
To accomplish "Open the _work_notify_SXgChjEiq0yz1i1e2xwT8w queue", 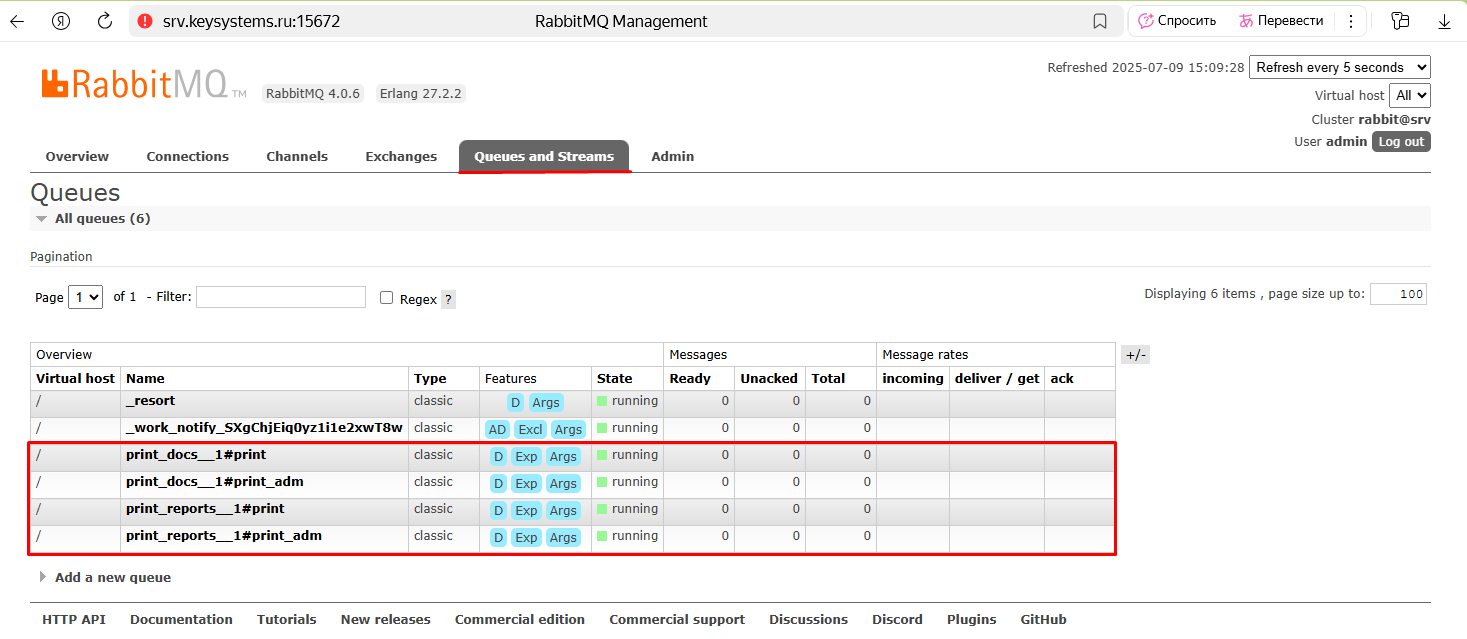I will tap(264, 428).
